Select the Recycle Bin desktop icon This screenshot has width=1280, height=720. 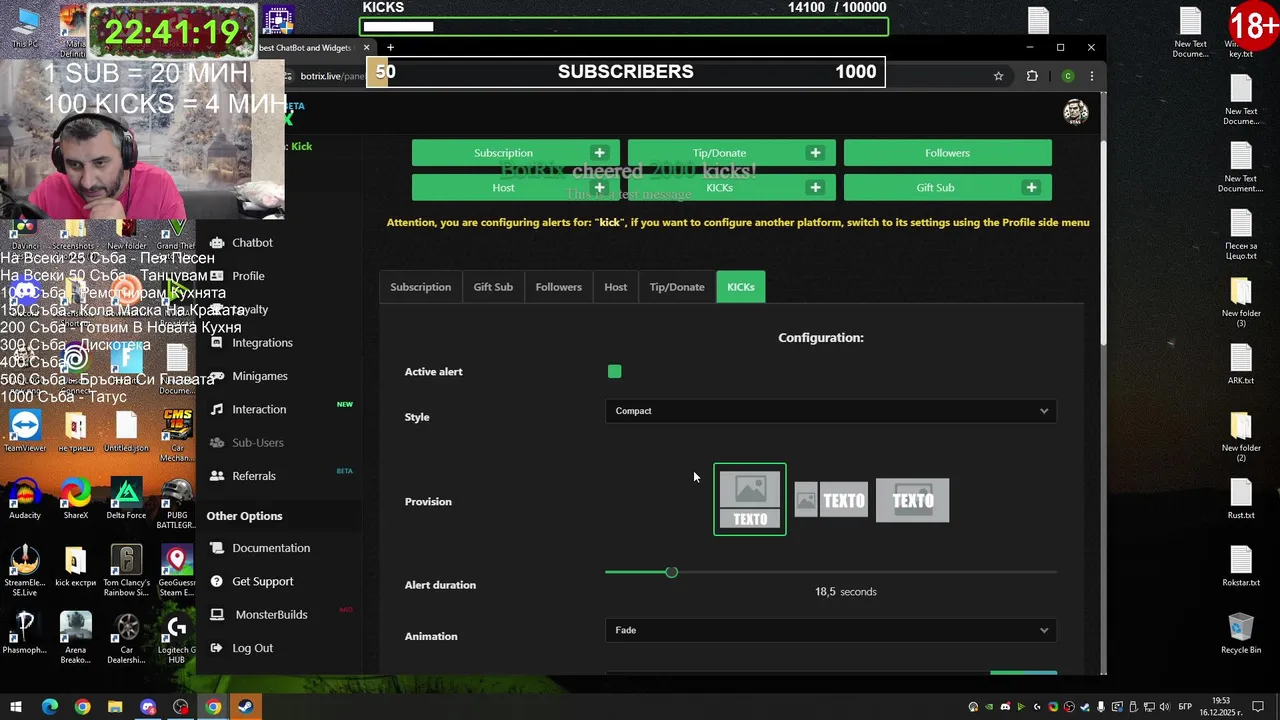pyautogui.click(x=1241, y=633)
